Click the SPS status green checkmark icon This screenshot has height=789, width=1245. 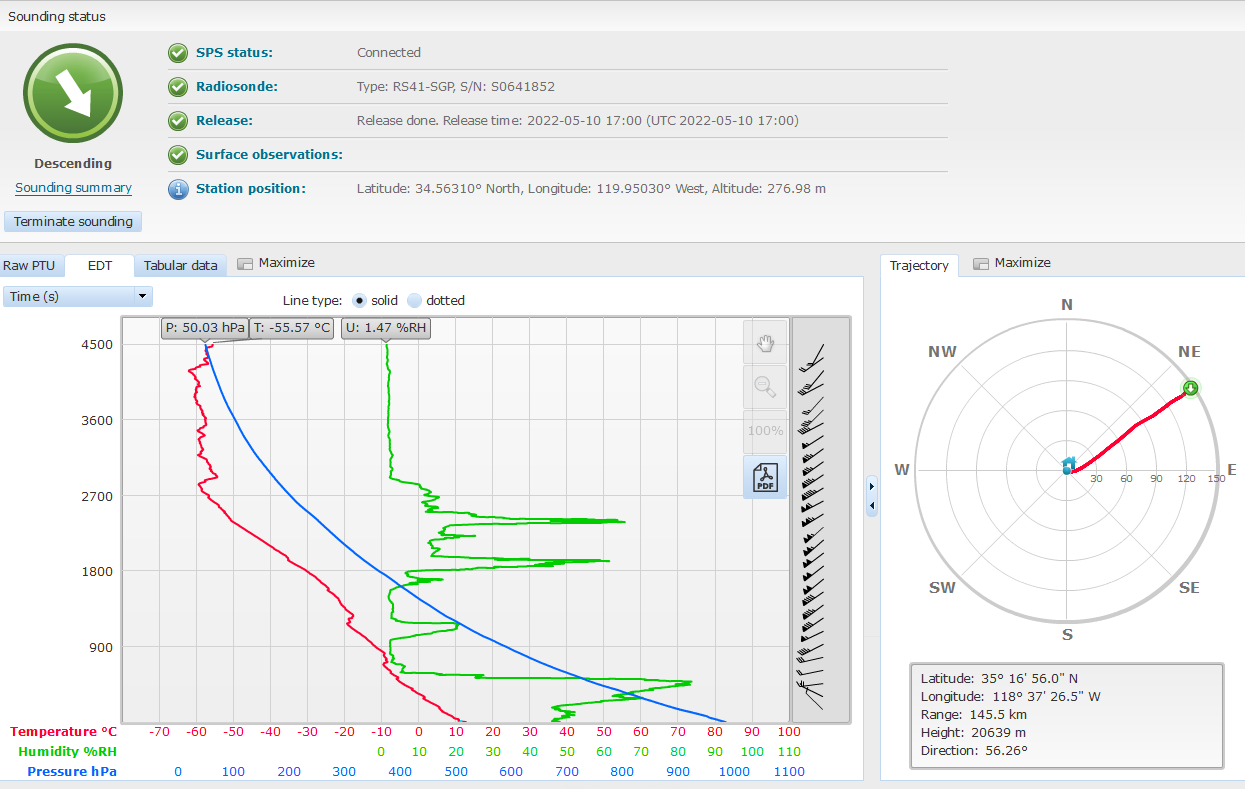tap(178, 53)
